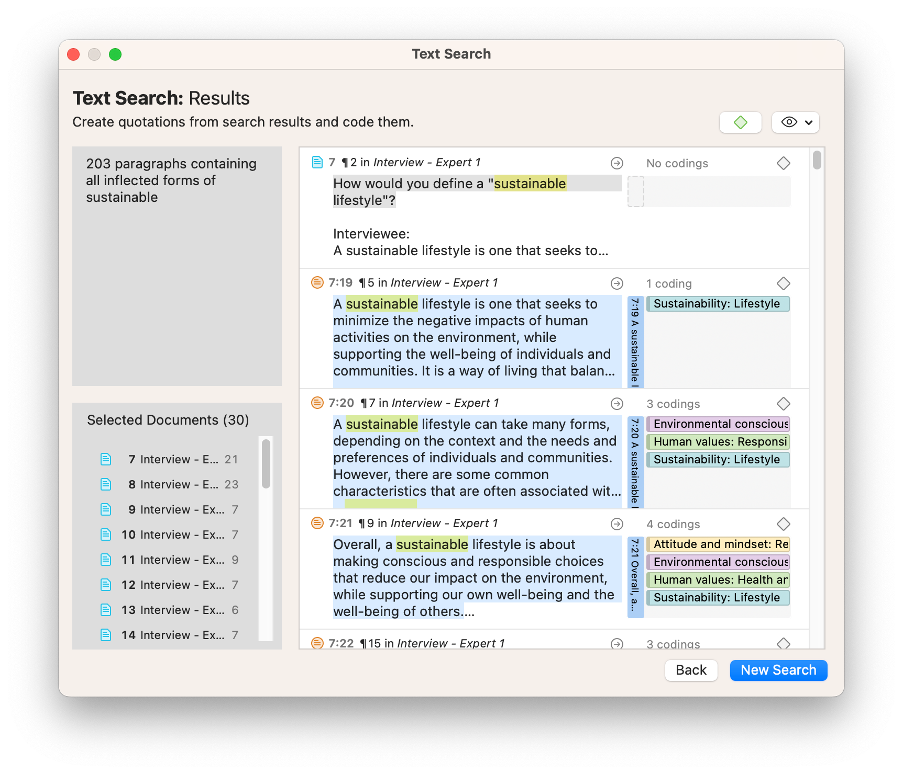The width and height of the screenshot is (904, 774).
Task: Click the results list vertical scrollbar
Action: tap(817, 161)
